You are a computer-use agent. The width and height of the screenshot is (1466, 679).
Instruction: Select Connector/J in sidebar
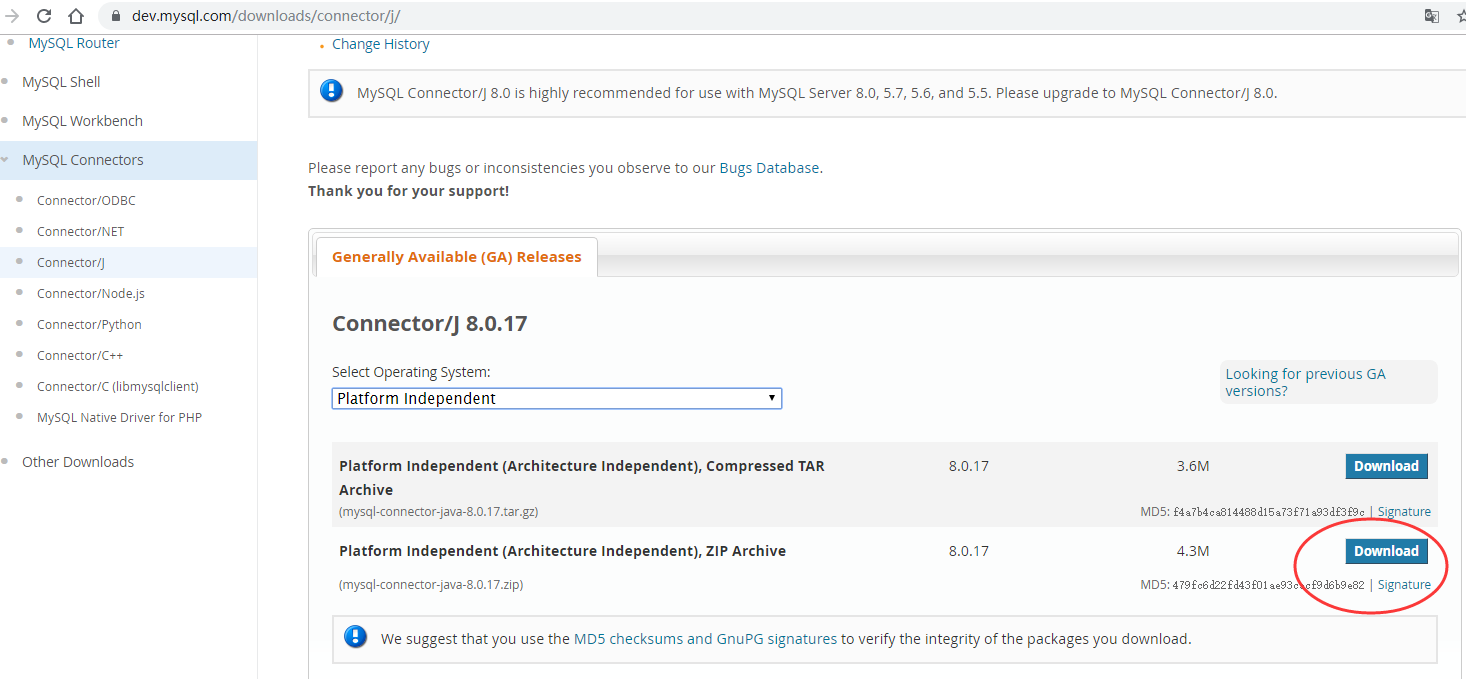coord(71,262)
